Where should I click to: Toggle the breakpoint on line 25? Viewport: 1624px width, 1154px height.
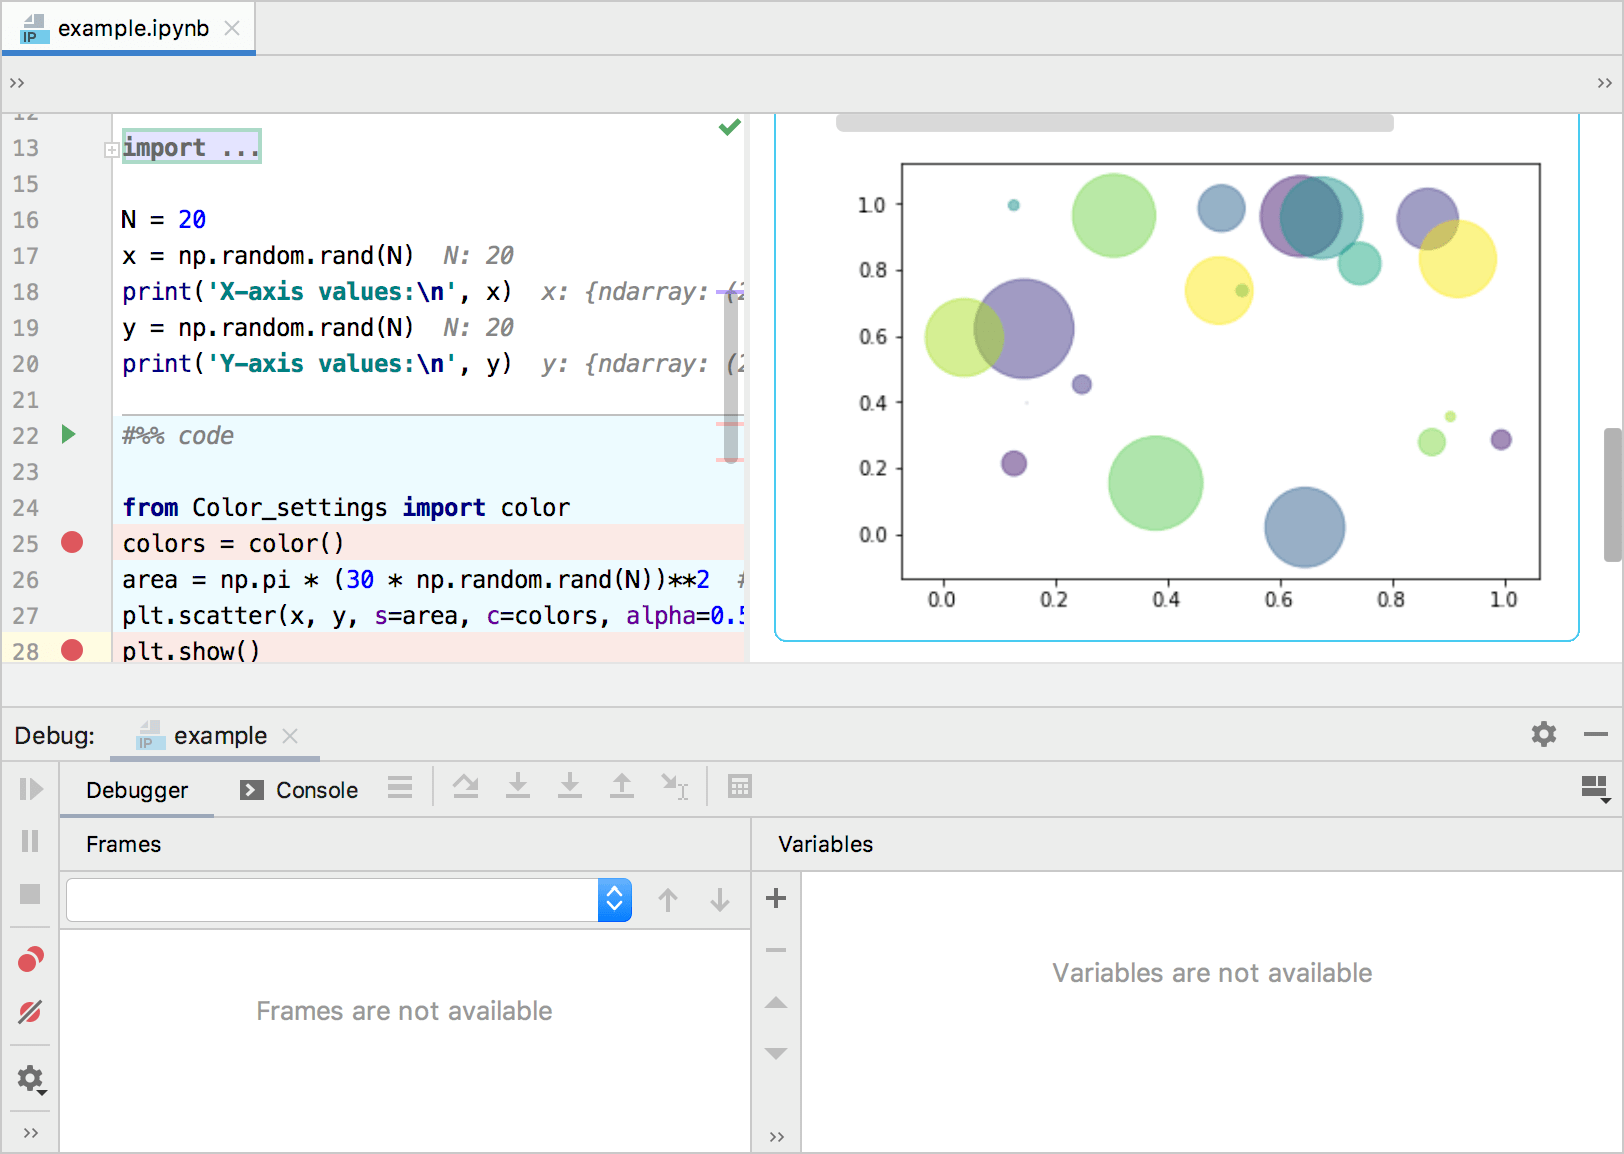tap(71, 543)
